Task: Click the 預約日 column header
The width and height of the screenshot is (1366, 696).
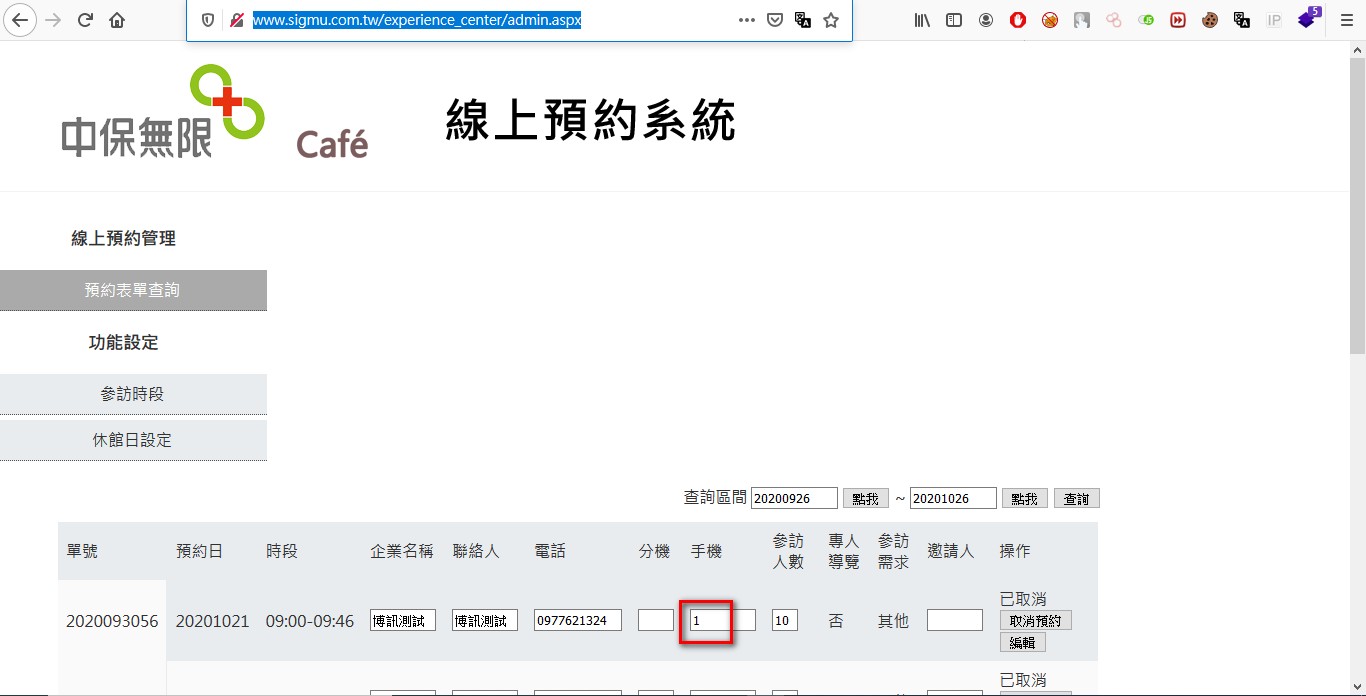Action: coord(200,551)
